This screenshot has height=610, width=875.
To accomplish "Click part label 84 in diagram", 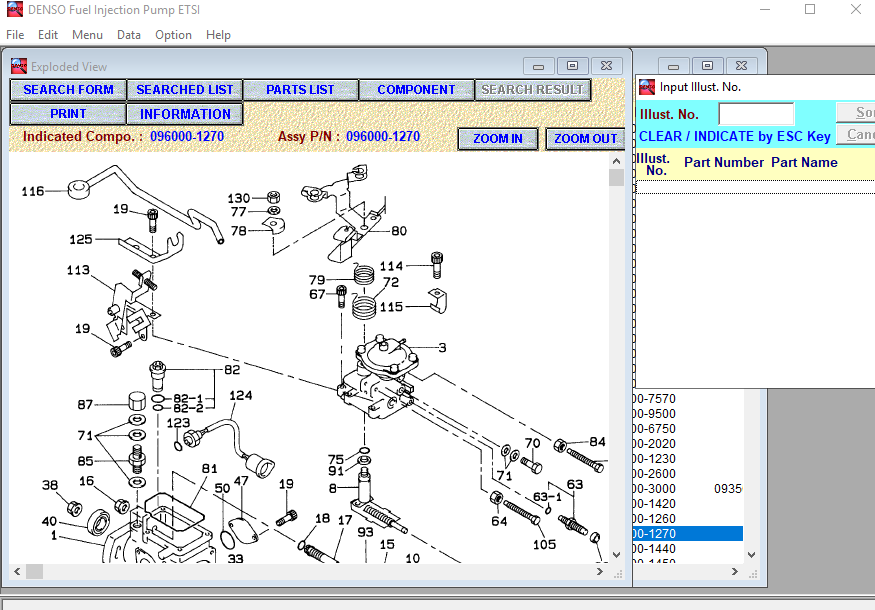I will click(597, 442).
